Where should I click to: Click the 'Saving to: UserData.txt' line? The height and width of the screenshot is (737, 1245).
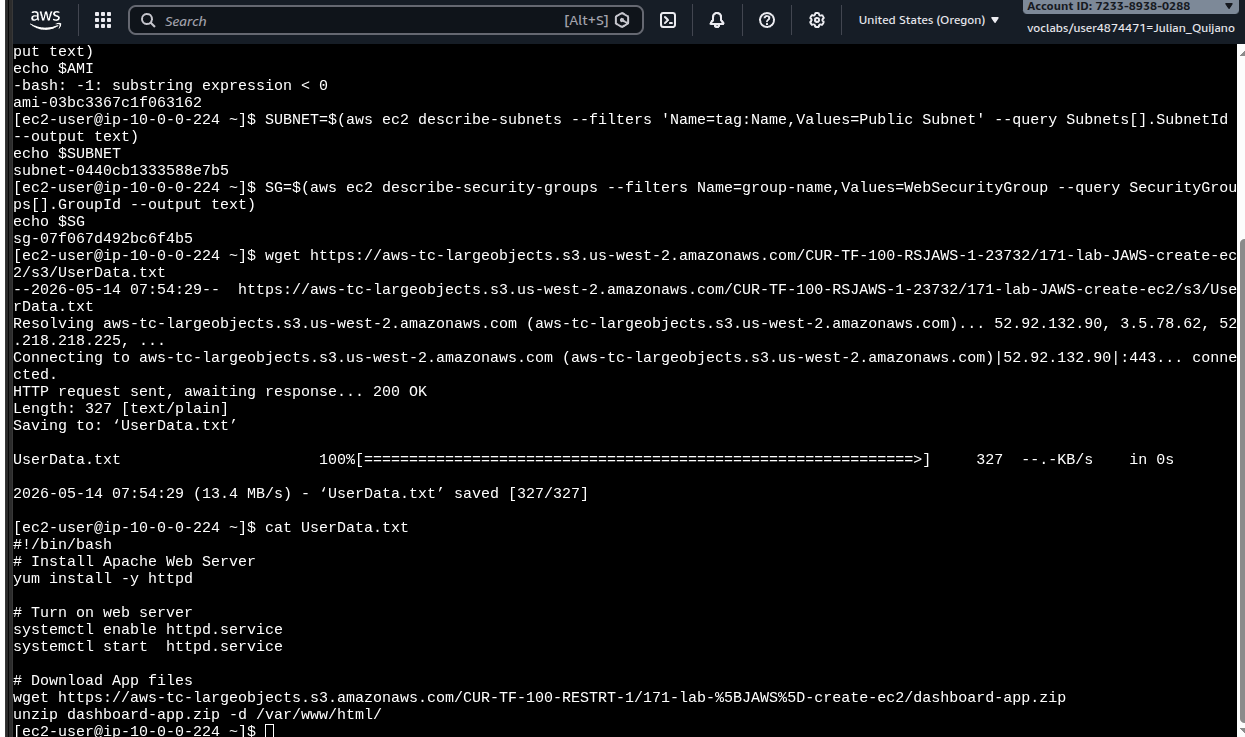pos(125,425)
